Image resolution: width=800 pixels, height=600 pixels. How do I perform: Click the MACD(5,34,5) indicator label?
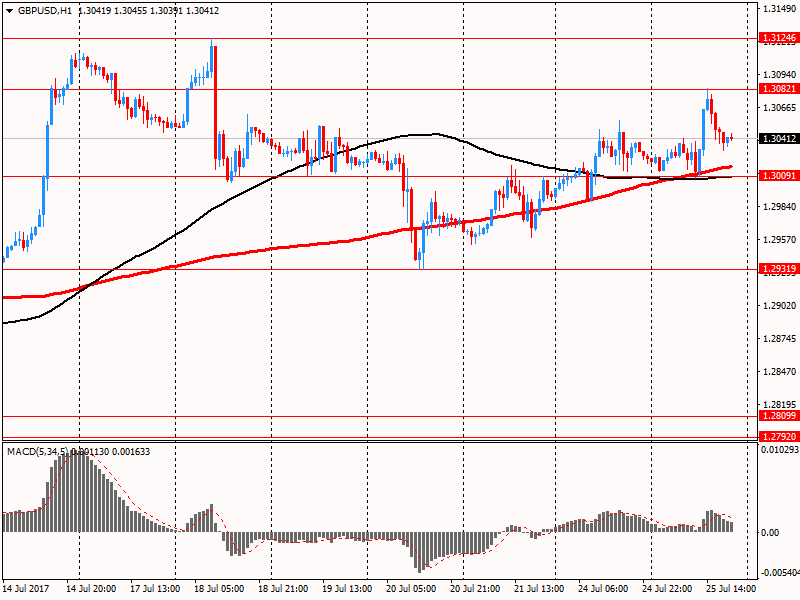[37, 452]
